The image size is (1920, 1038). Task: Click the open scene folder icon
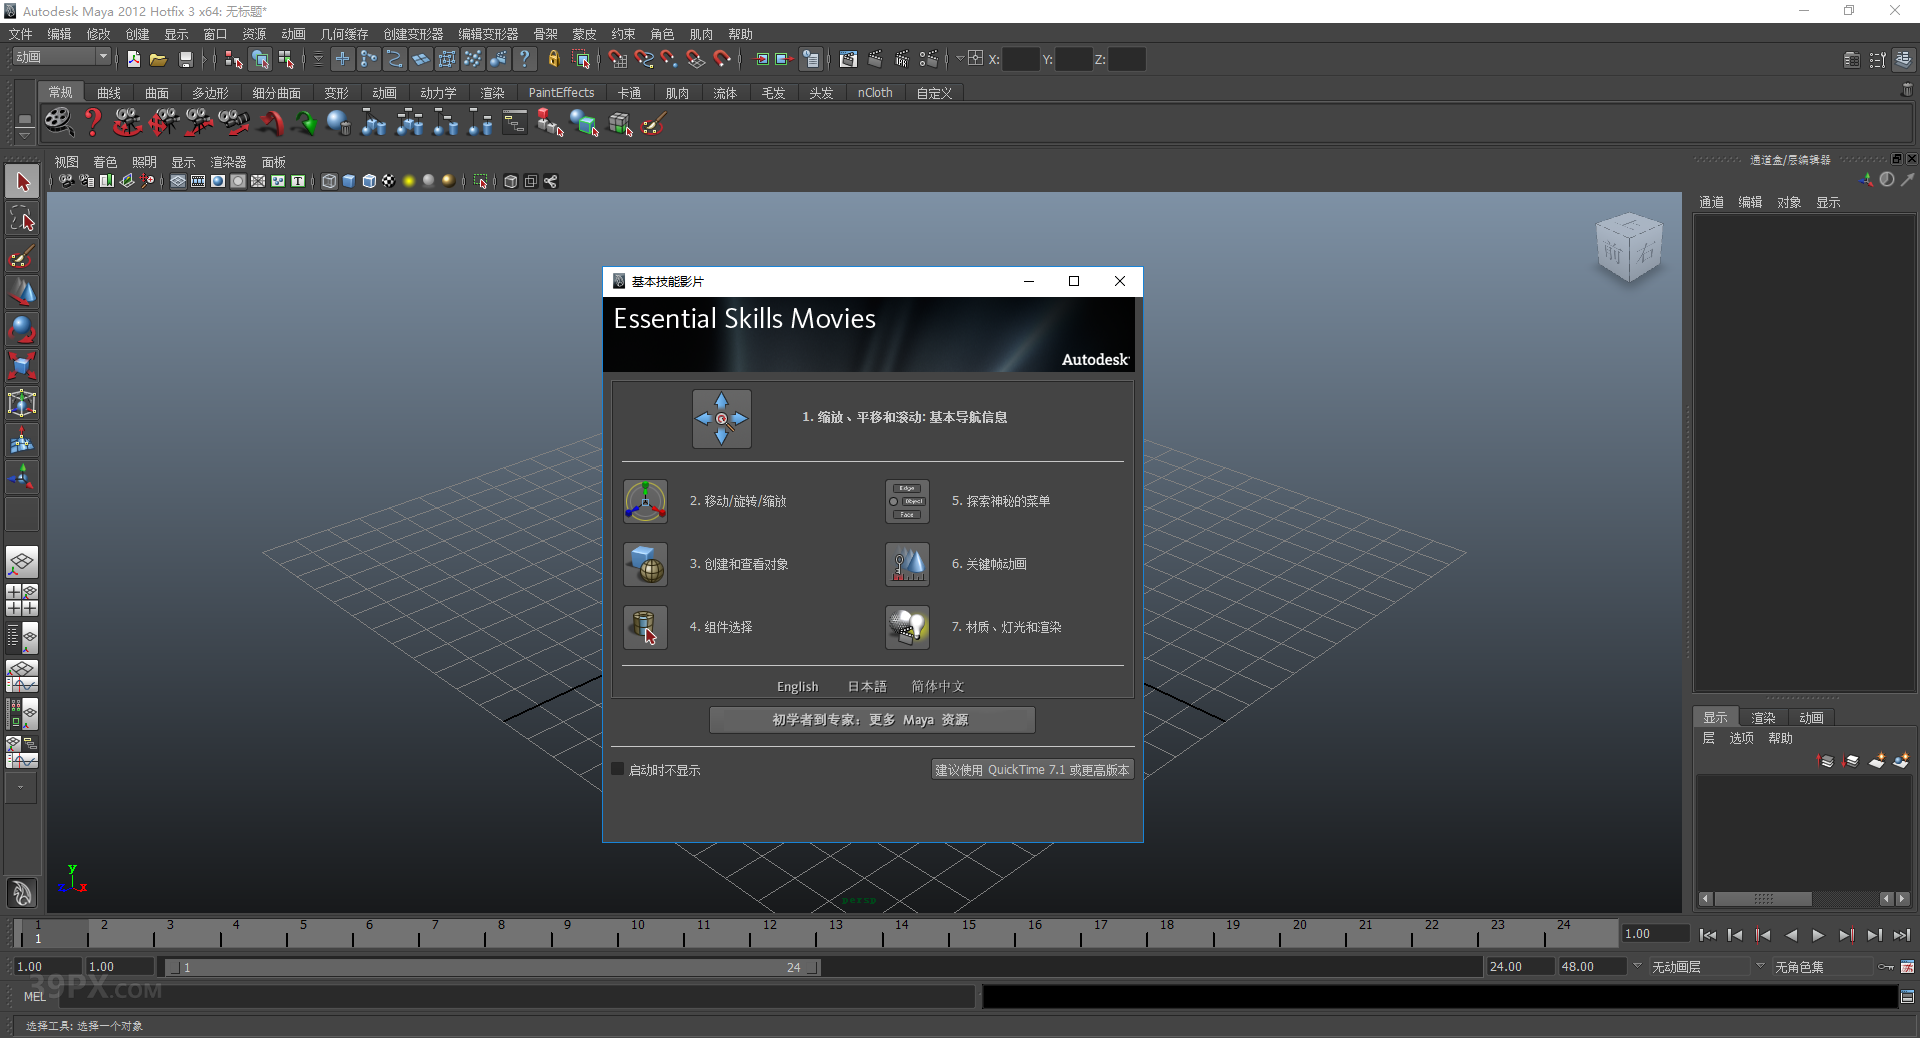(158, 60)
